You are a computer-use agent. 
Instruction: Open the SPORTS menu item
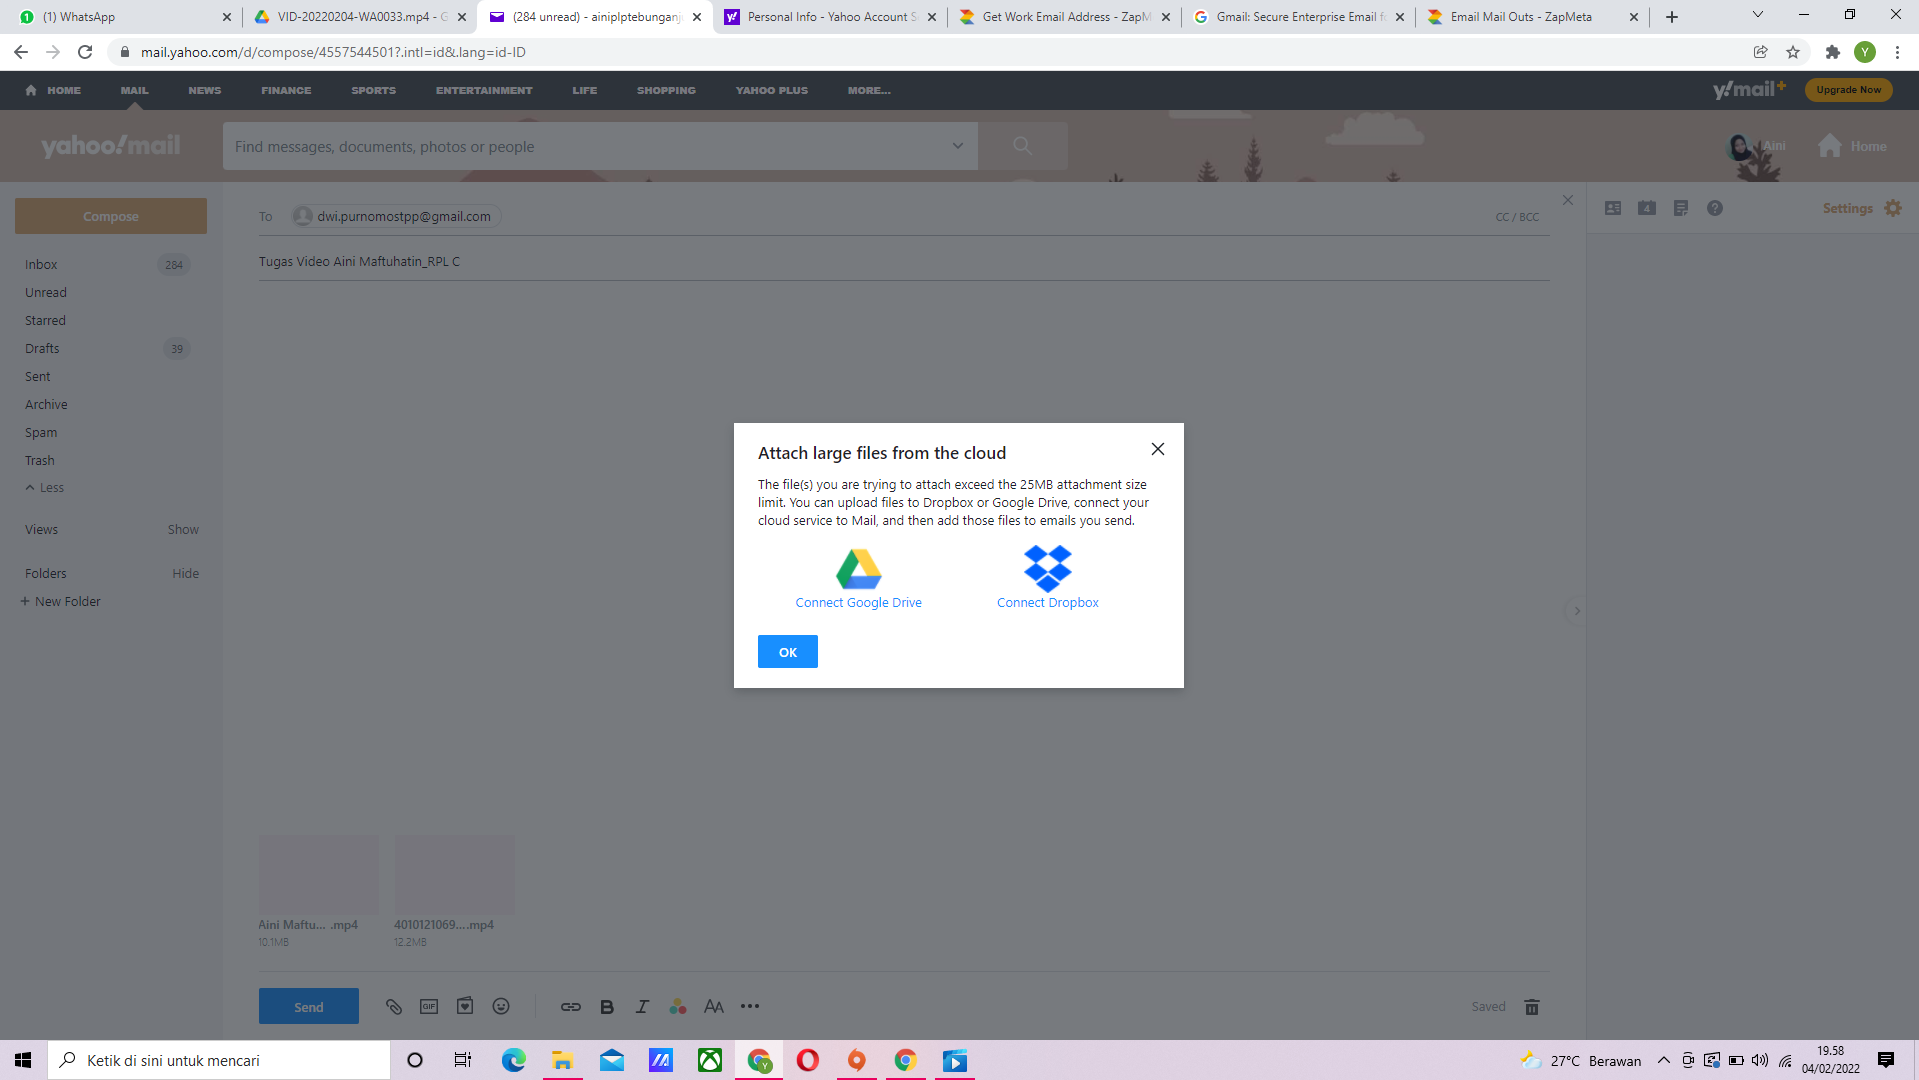point(373,90)
